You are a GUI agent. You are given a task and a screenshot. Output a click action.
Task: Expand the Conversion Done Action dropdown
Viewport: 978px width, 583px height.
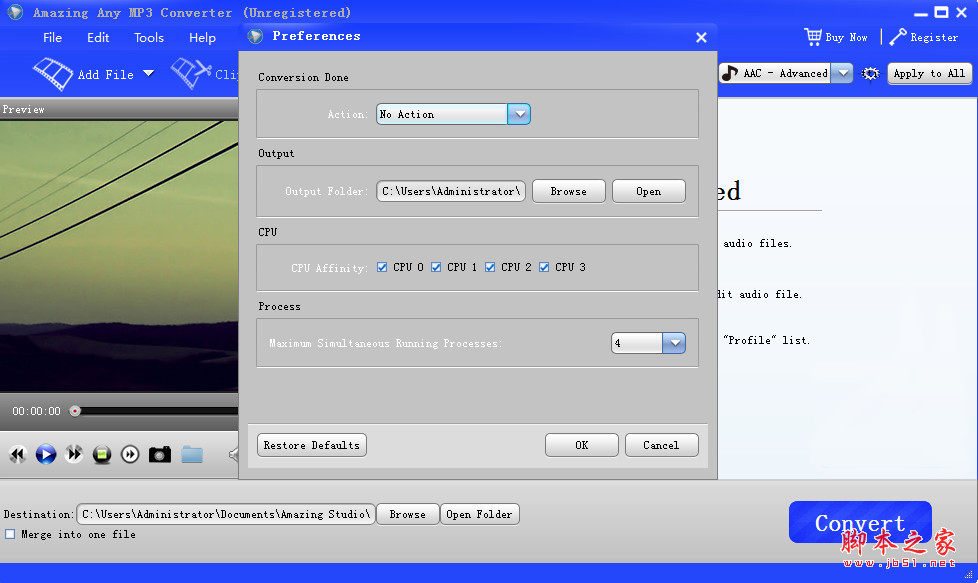click(519, 114)
